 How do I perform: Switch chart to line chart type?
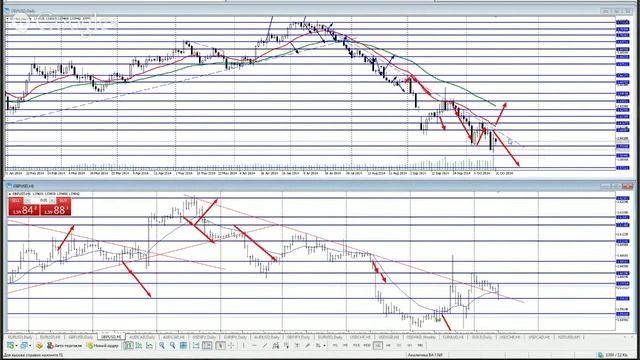[149, 346]
